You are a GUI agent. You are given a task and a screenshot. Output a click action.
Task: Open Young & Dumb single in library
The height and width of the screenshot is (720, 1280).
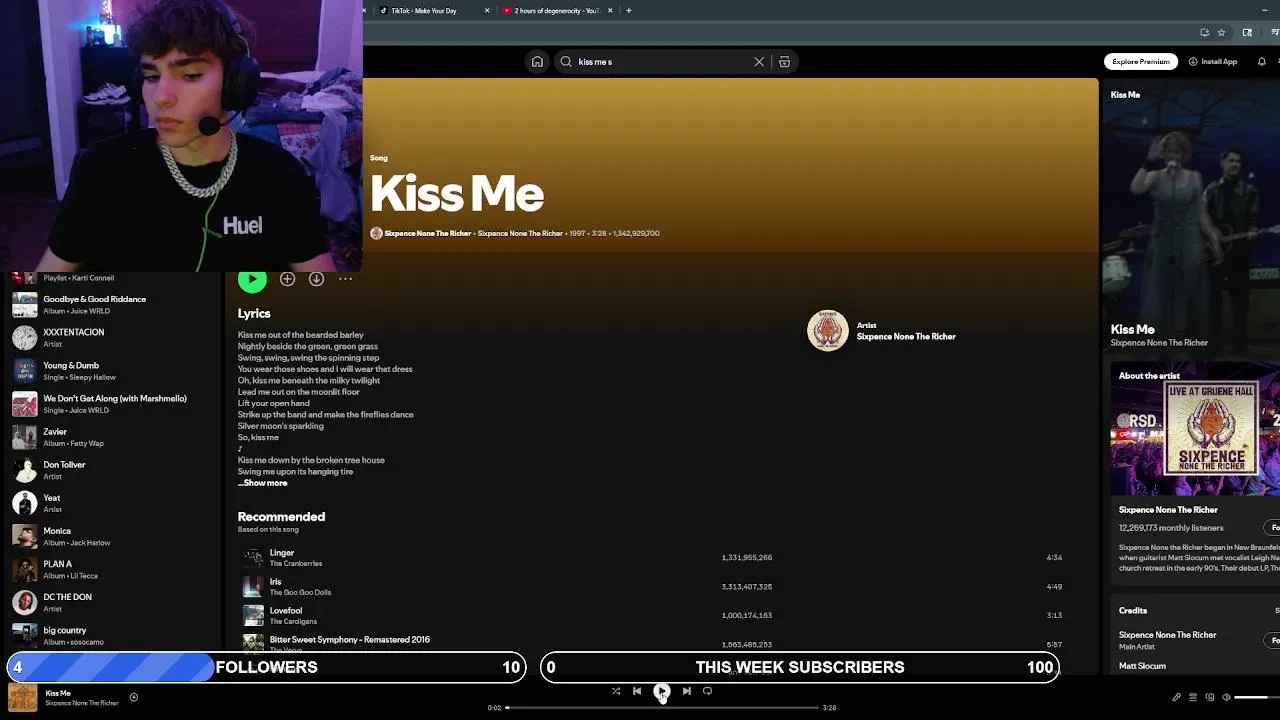pyautogui.click(x=110, y=371)
